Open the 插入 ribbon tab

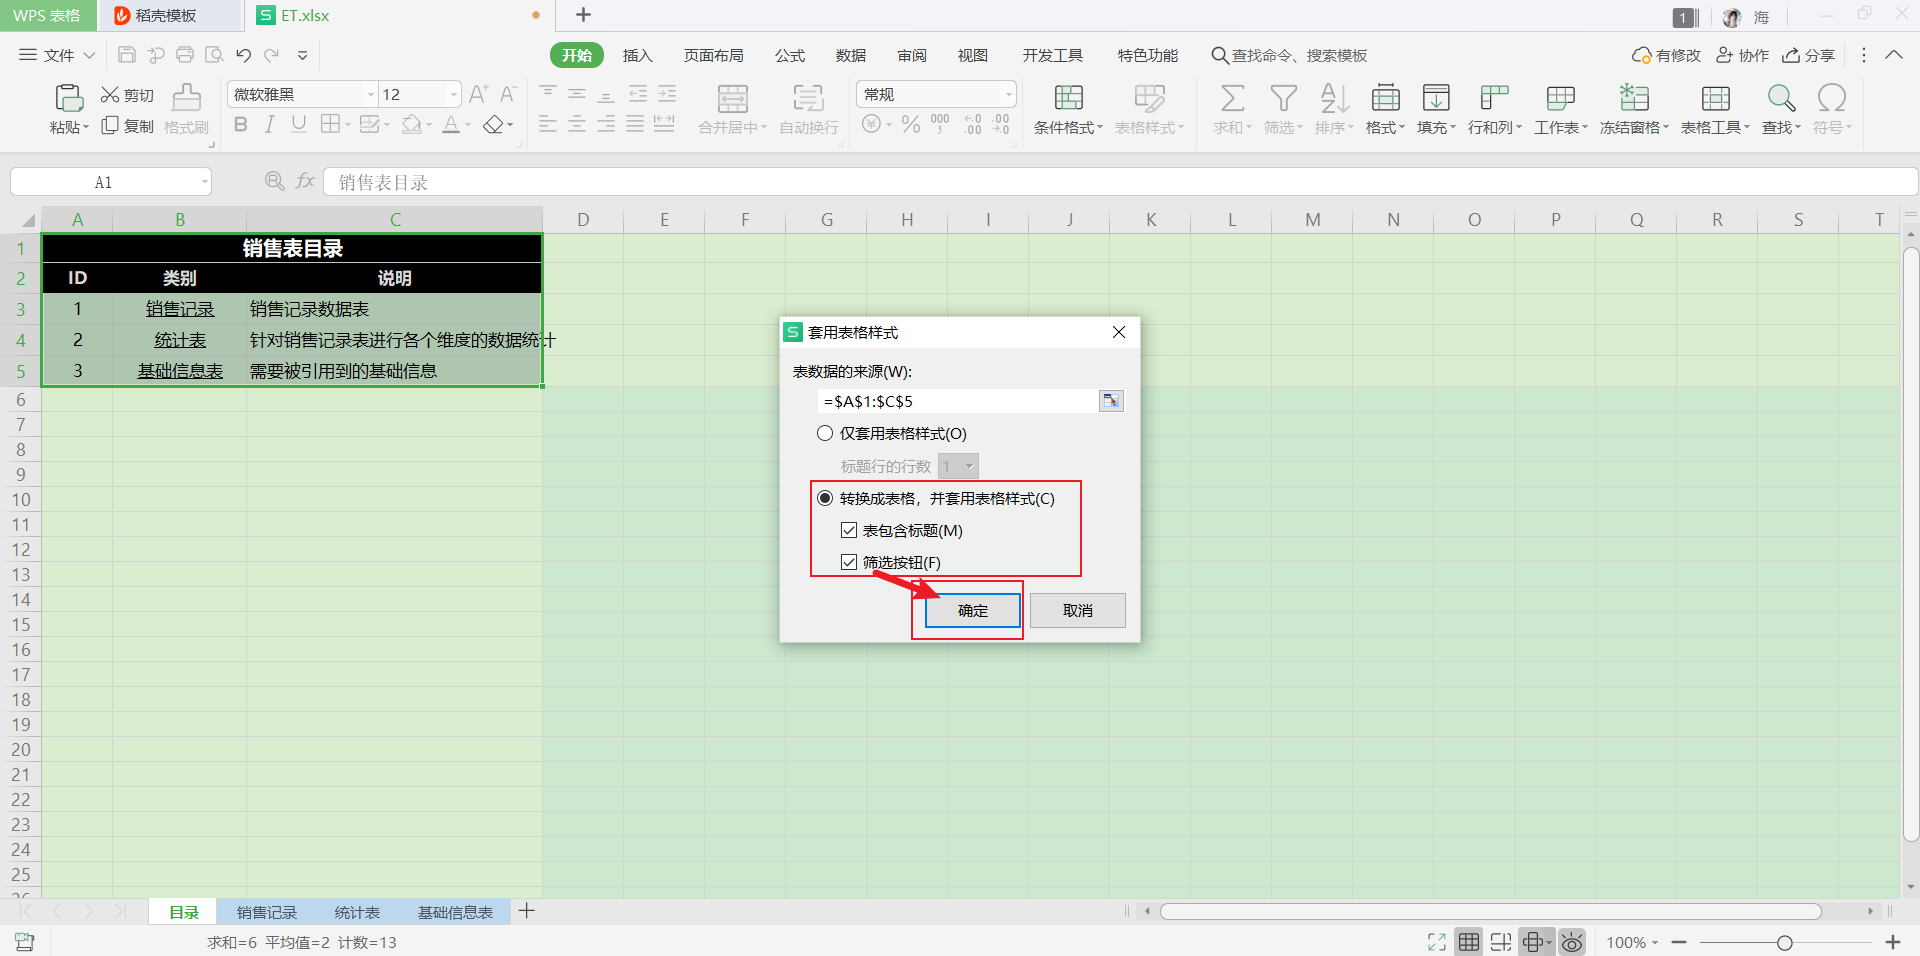[637, 55]
